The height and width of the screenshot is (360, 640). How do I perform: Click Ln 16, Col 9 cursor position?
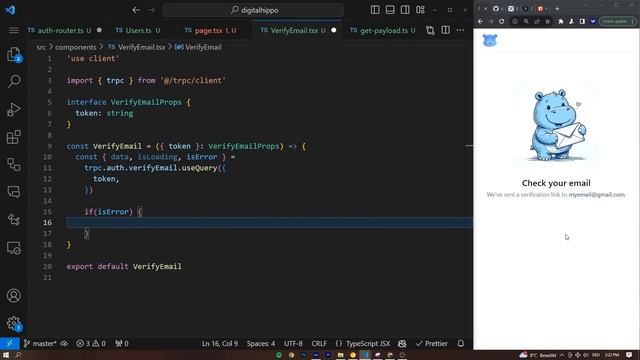click(x=220, y=344)
